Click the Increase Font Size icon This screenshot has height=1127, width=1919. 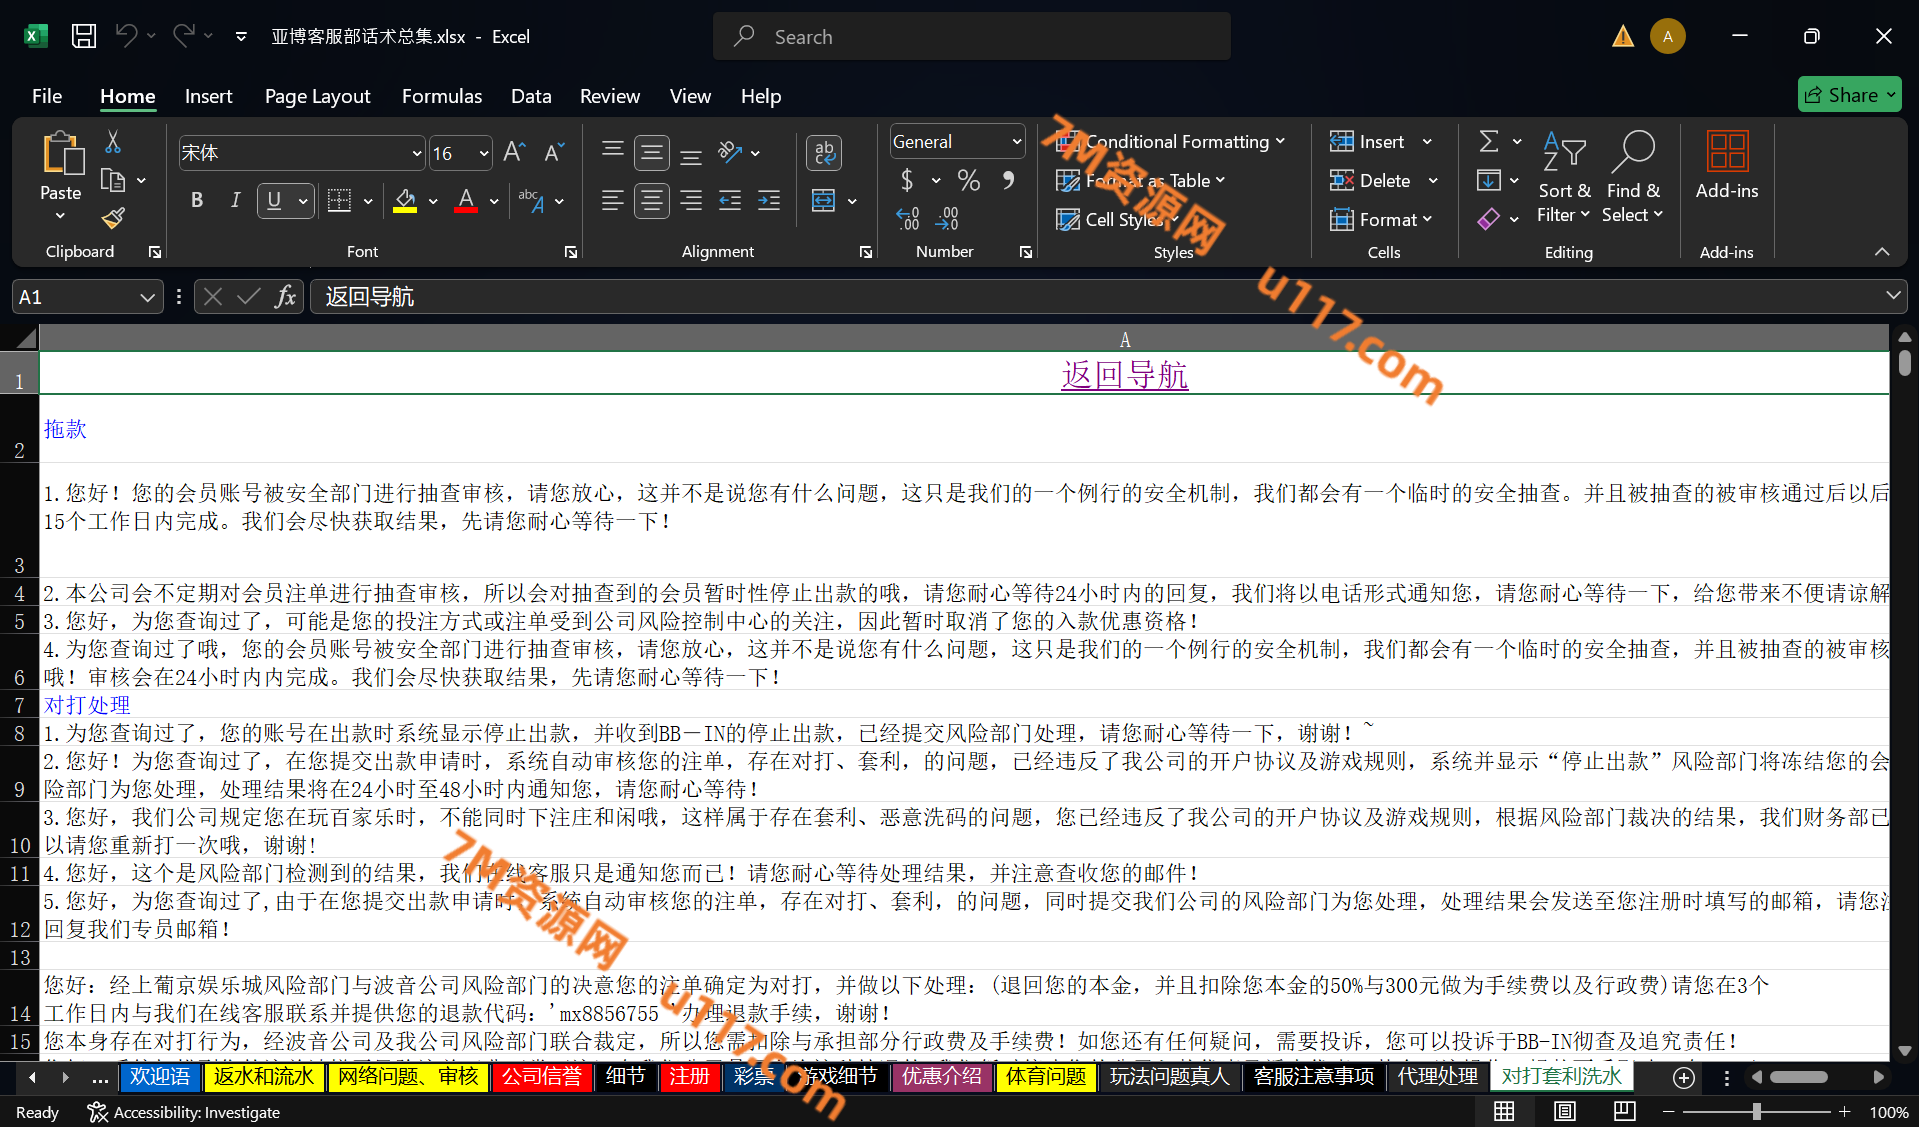(514, 152)
